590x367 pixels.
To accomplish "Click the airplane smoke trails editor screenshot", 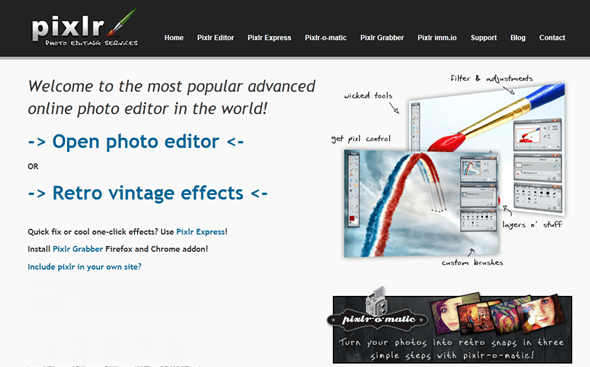I will (421, 204).
